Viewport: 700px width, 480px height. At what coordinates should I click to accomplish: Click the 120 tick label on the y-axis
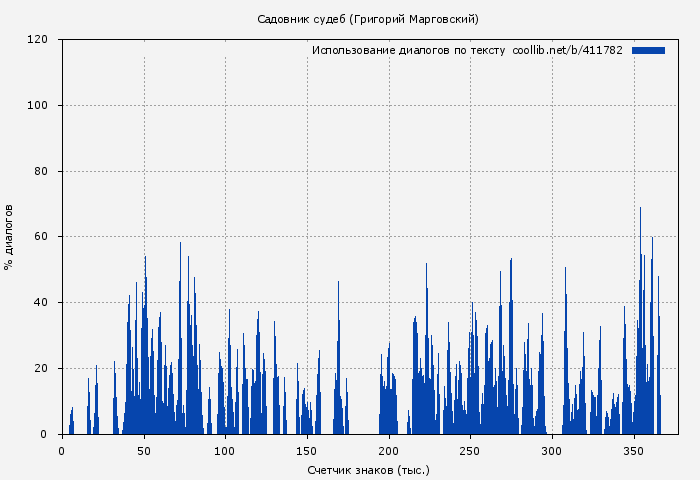pos(38,40)
